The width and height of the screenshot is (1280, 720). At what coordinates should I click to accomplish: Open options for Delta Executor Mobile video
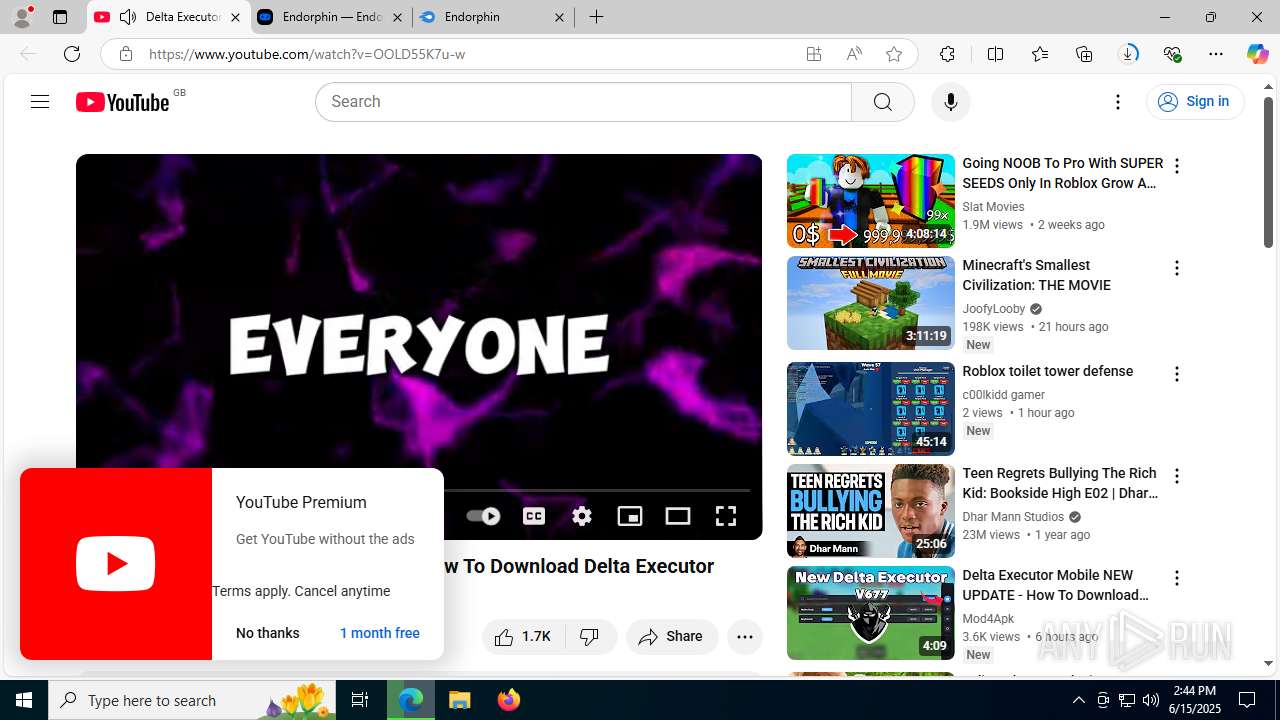click(1177, 578)
